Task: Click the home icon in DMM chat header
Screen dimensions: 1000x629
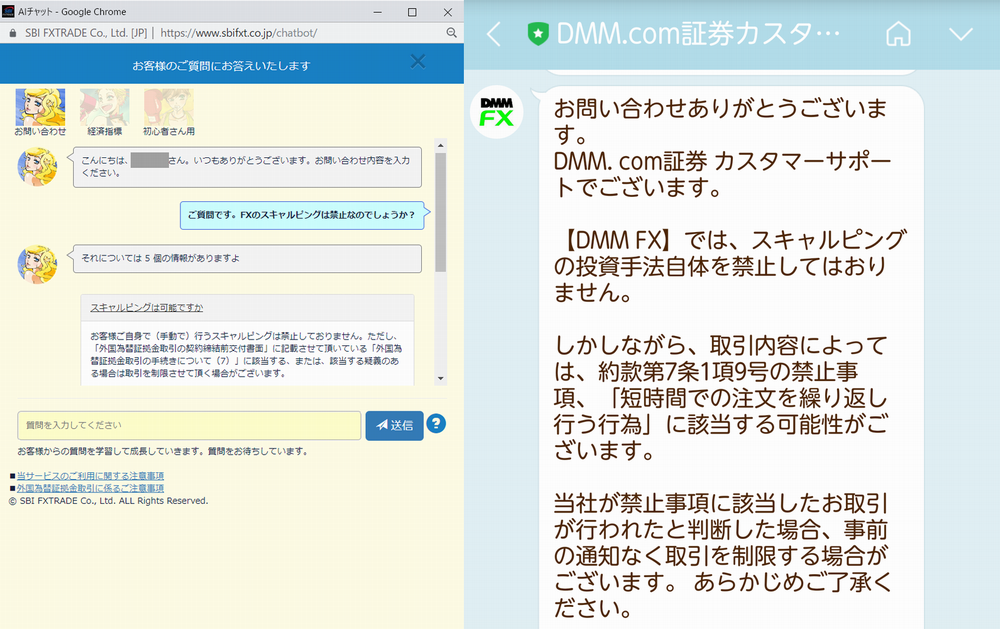Action: (x=898, y=34)
